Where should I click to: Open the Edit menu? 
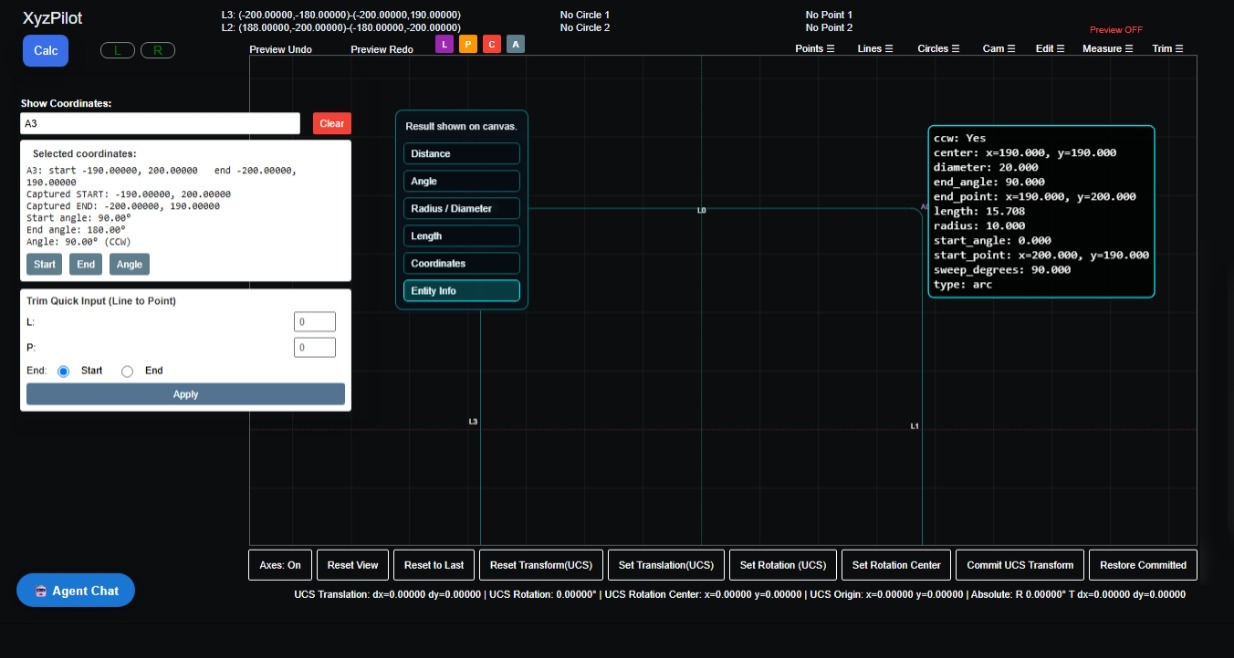point(1049,48)
